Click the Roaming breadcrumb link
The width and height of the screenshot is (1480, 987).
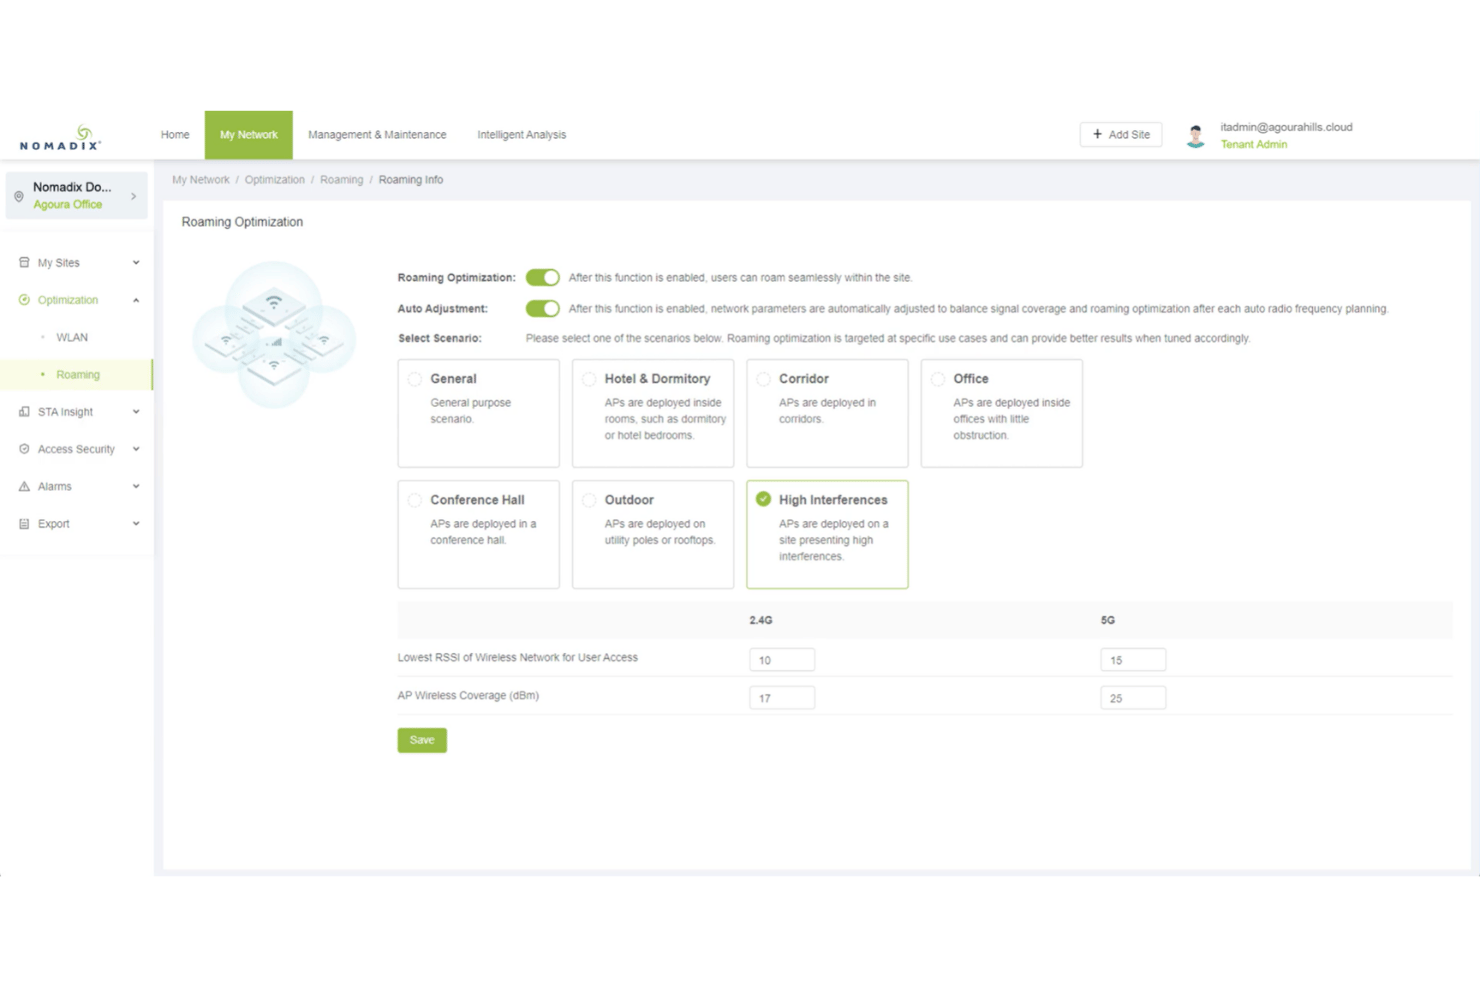pos(341,180)
